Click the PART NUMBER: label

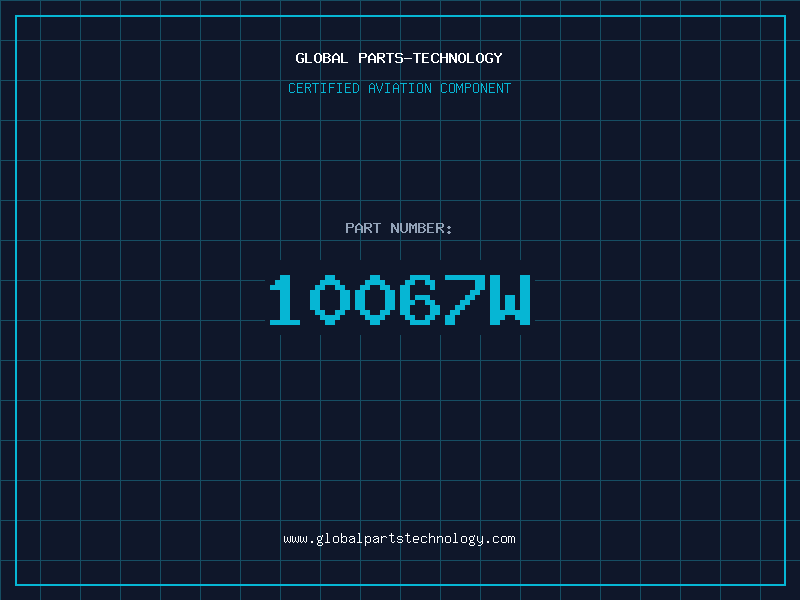click(398, 228)
